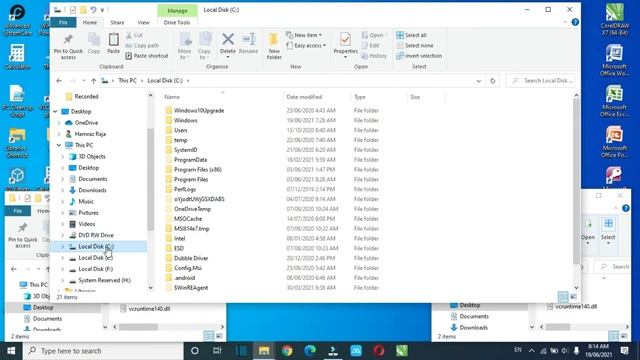Click the Paste icon in ribbon

click(113, 43)
